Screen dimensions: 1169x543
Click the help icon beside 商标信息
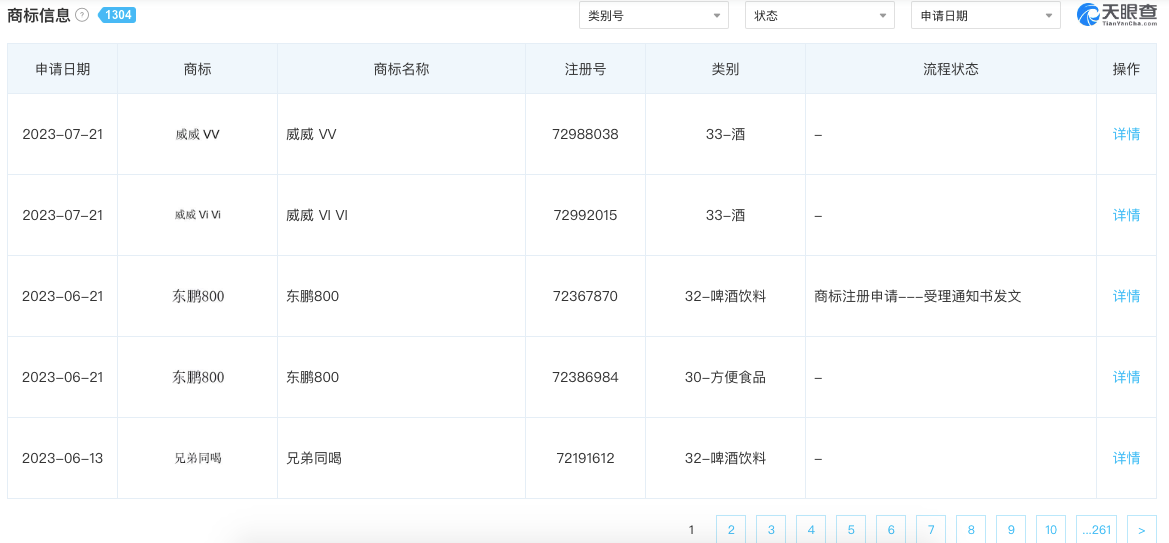83,15
